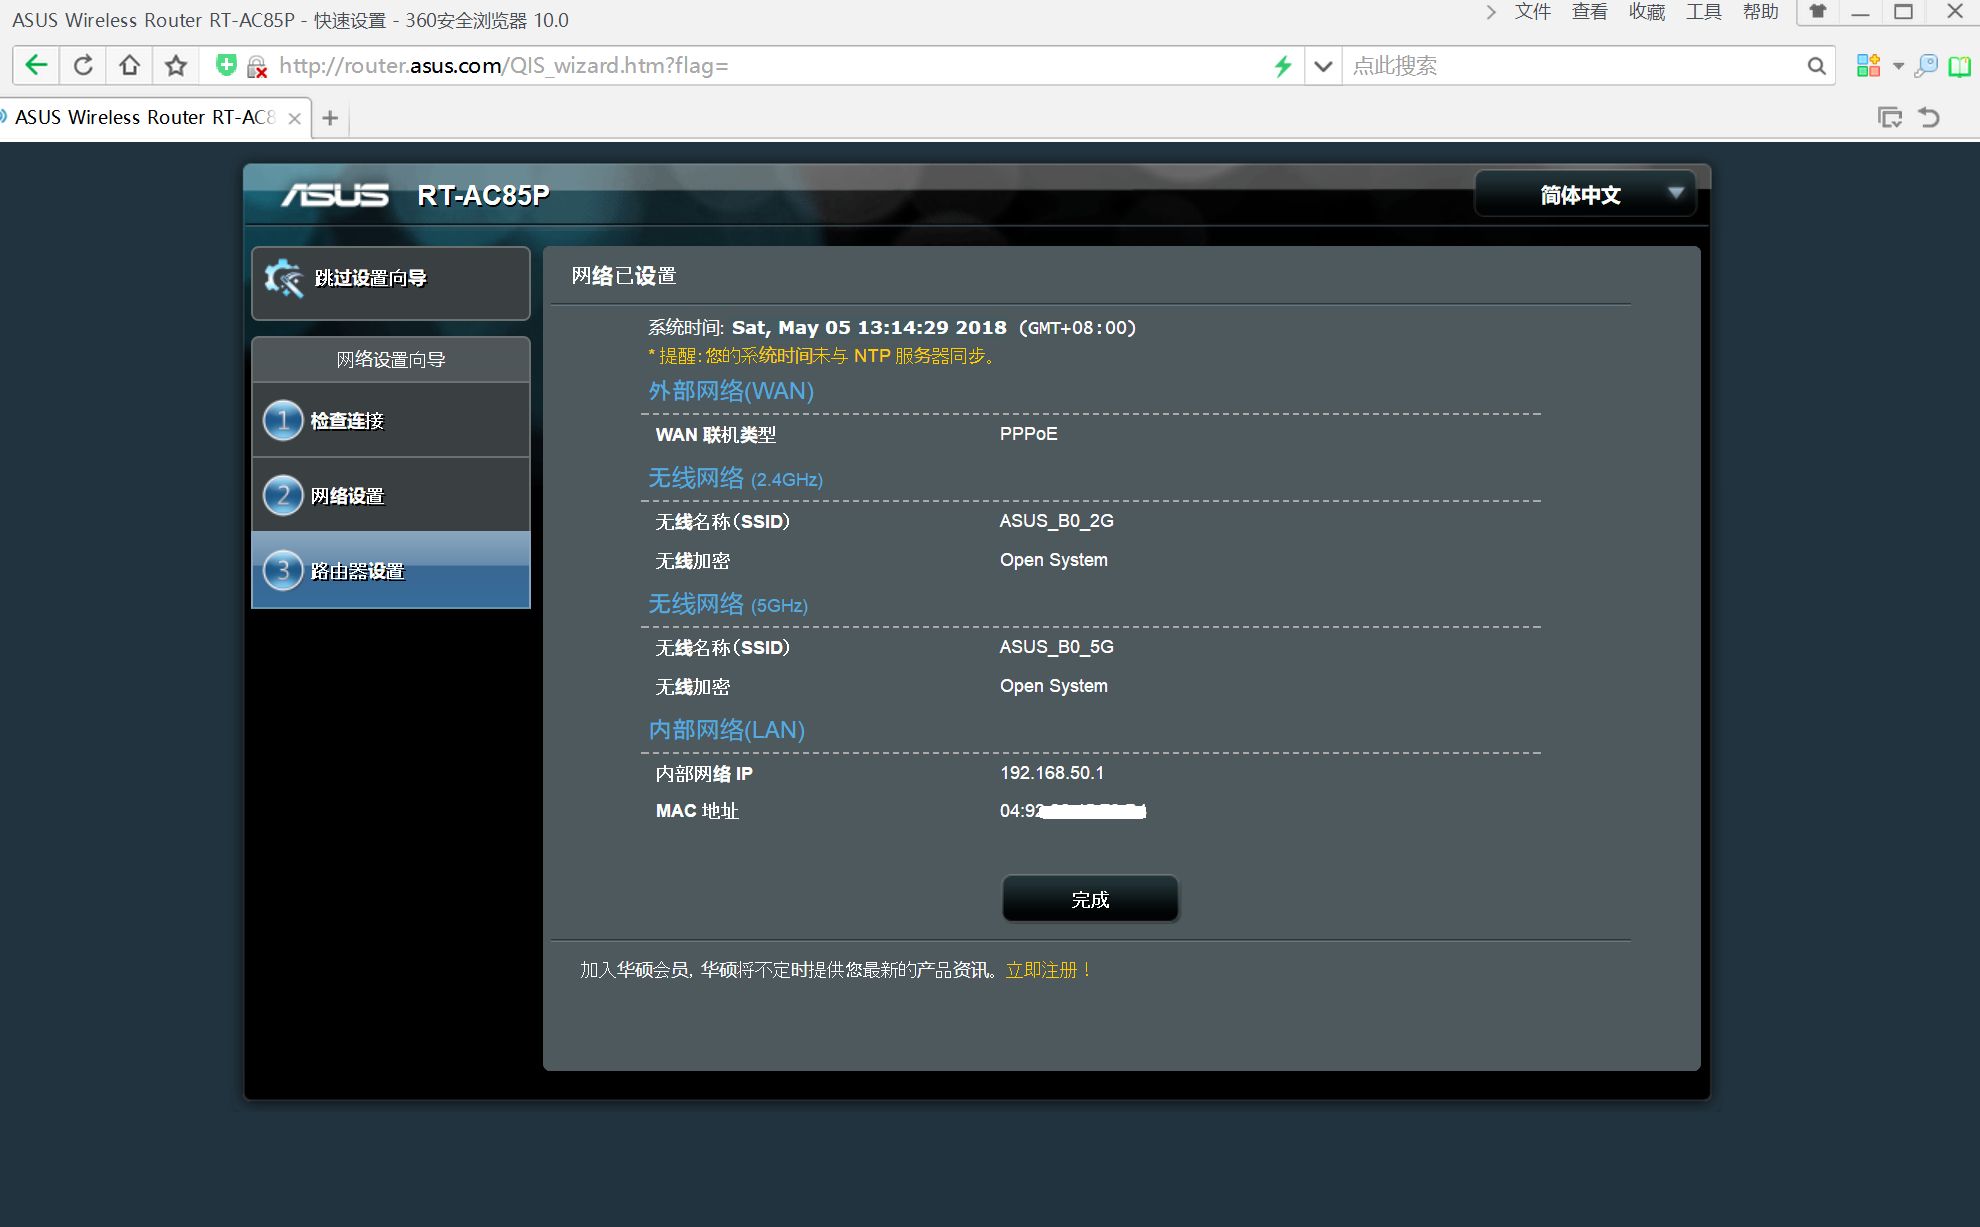
Task: Reload the page with the refresh icon
Action: (84, 66)
